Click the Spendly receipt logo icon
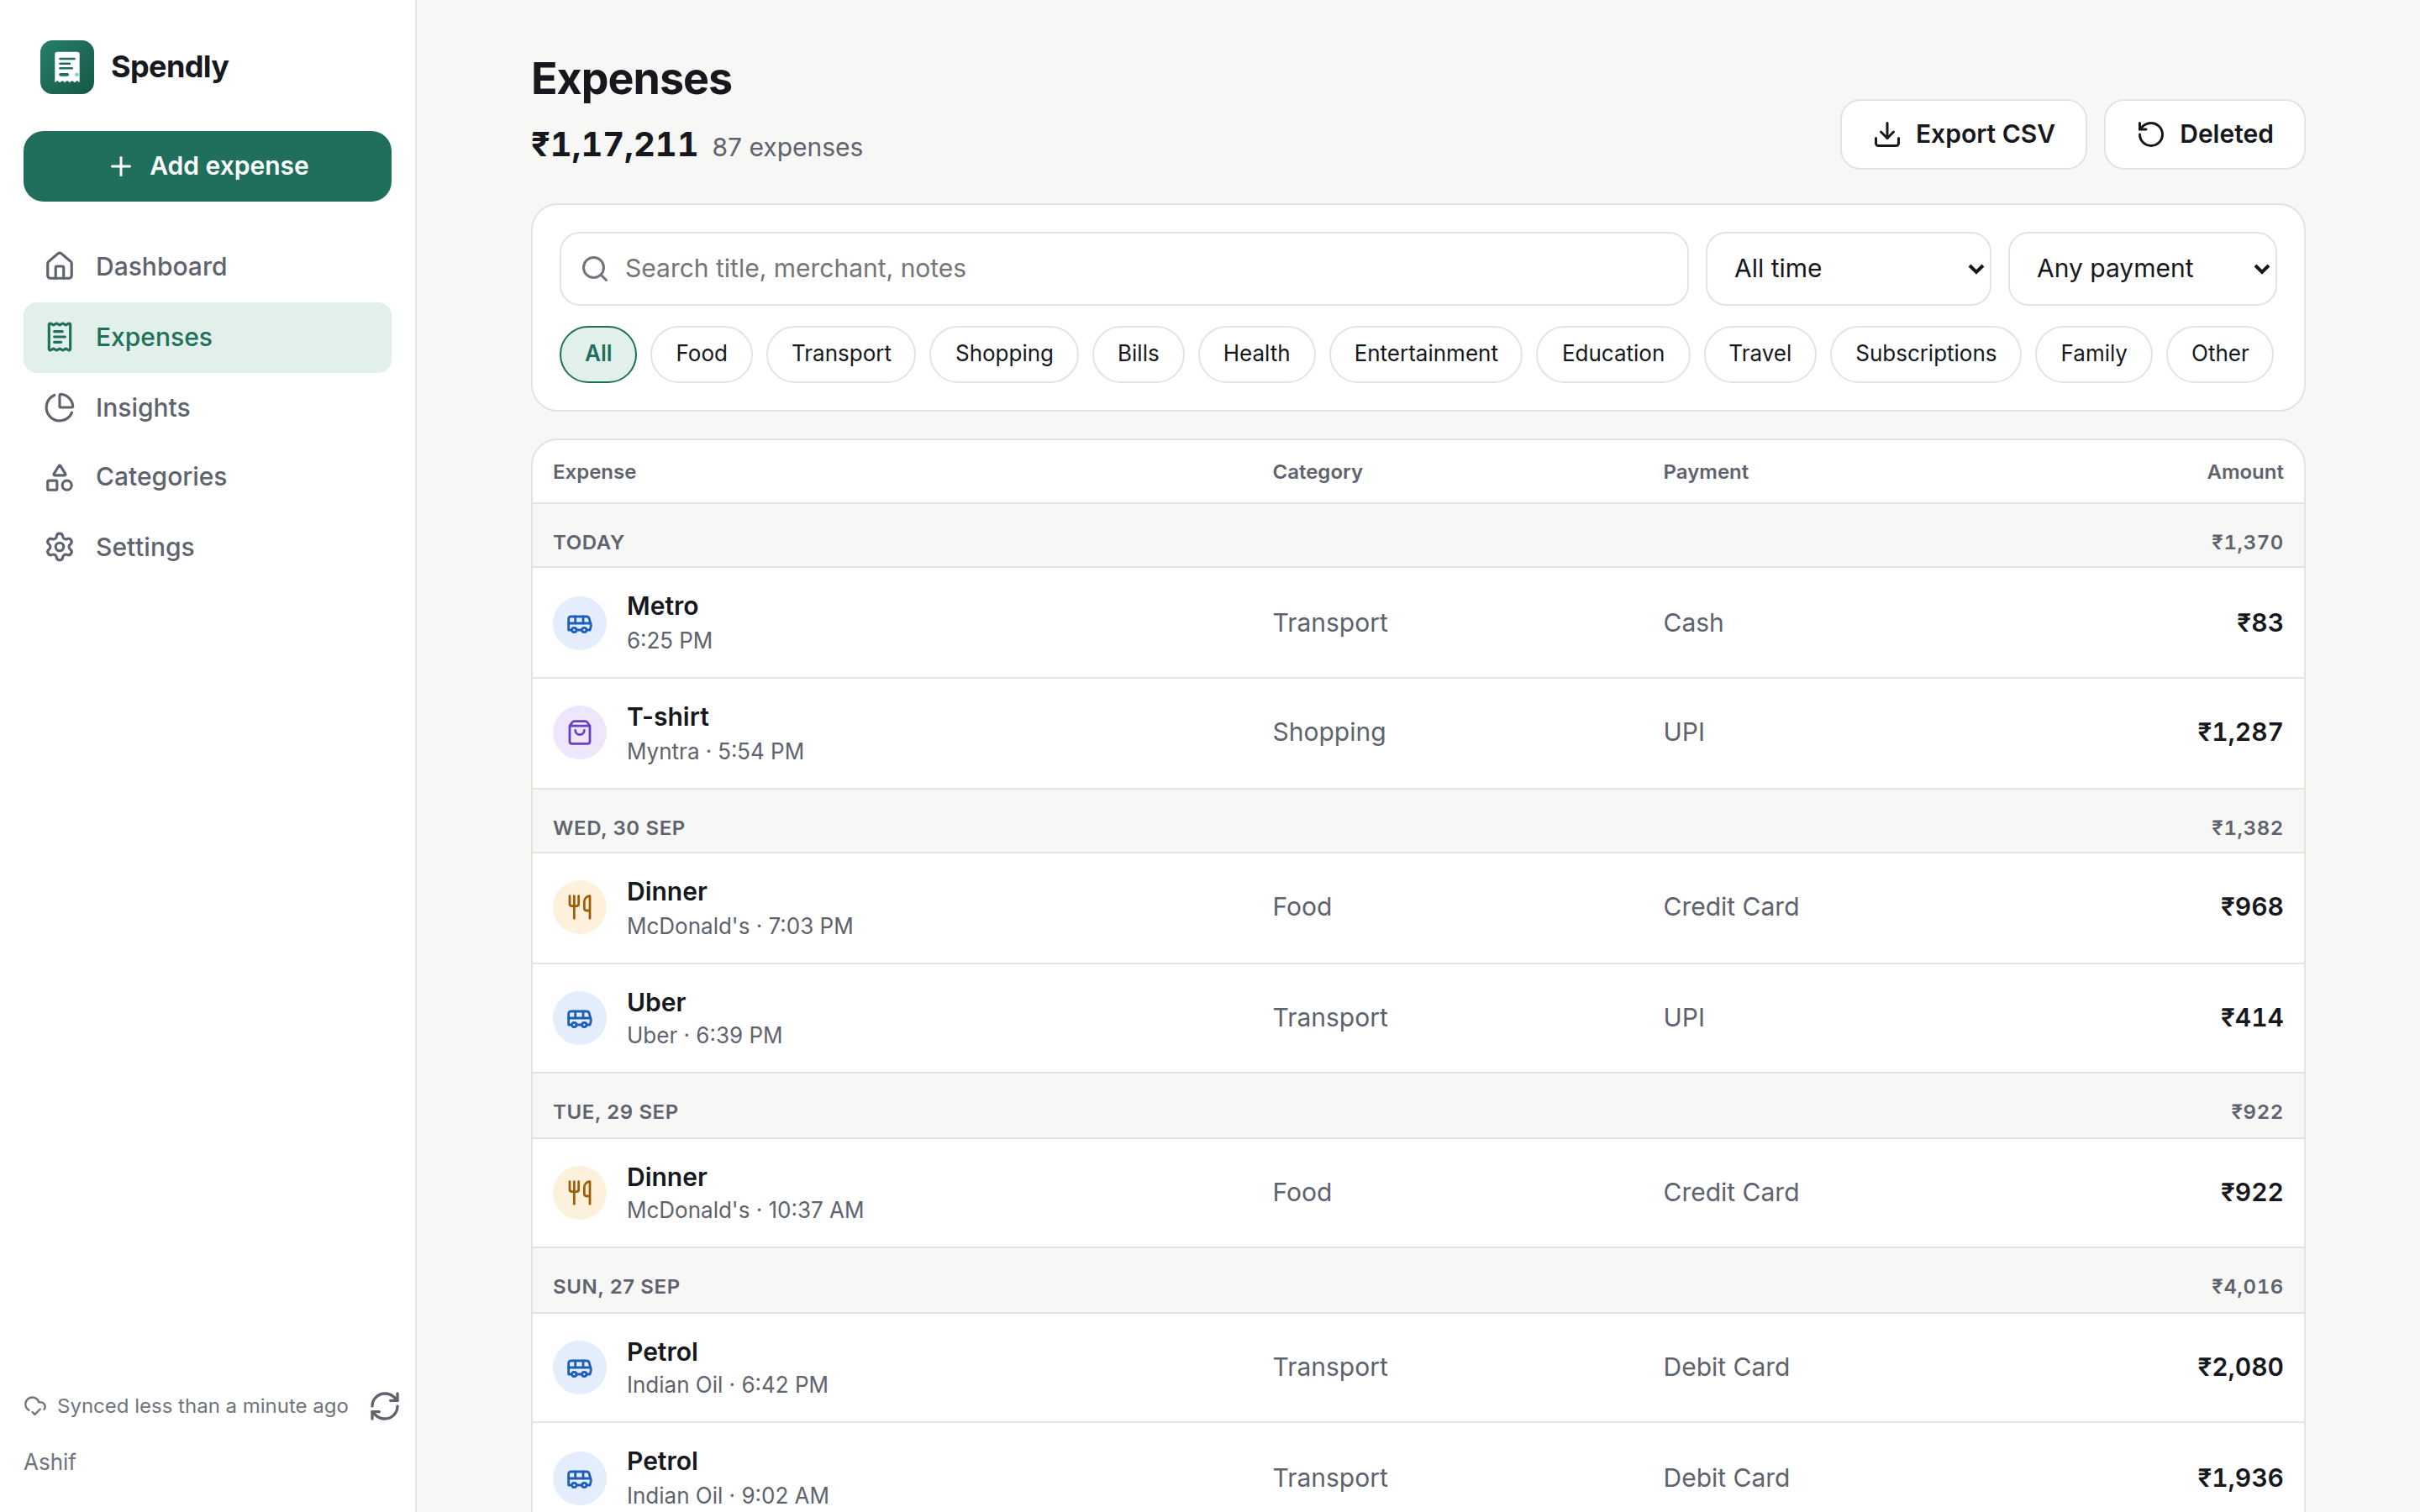The width and height of the screenshot is (2420, 1512). [67, 67]
